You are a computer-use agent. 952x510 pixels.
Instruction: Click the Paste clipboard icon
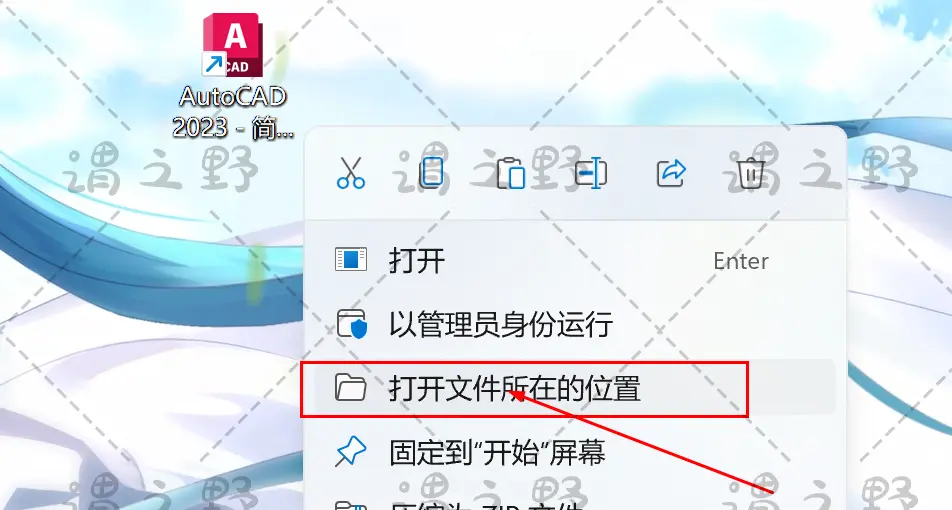(511, 173)
